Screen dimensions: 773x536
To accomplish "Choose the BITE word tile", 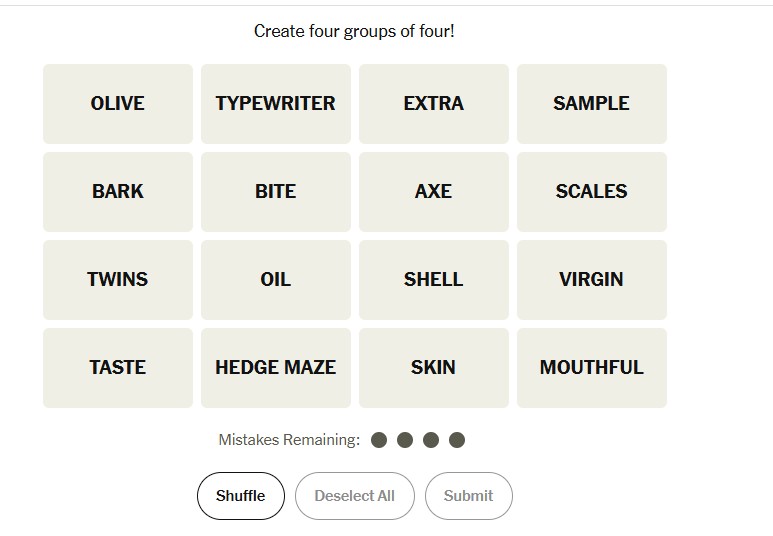I will pos(276,192).
